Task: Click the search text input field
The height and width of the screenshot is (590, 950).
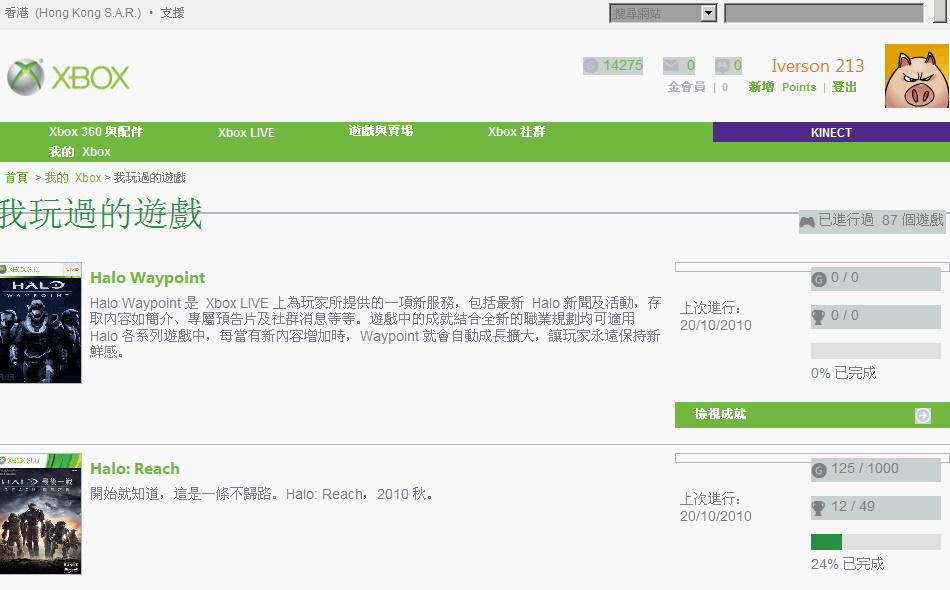Action: [823, 13]
